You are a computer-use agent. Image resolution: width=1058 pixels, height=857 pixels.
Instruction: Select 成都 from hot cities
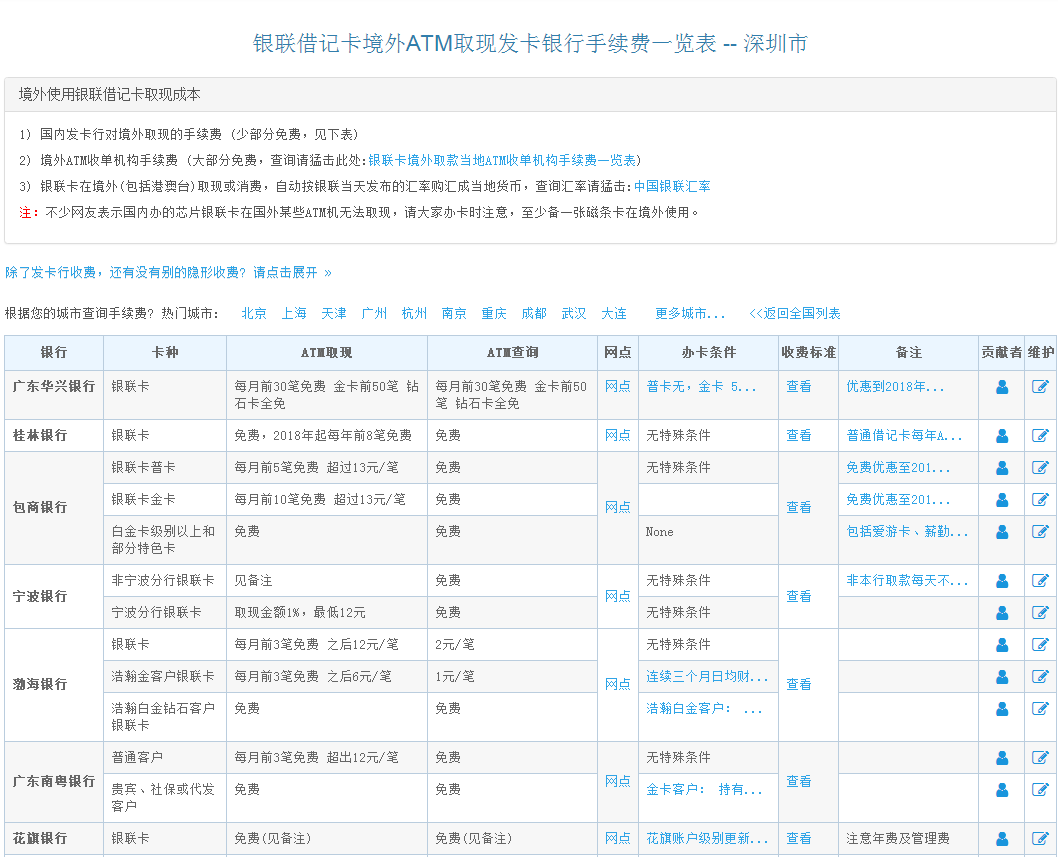(534, 313)
